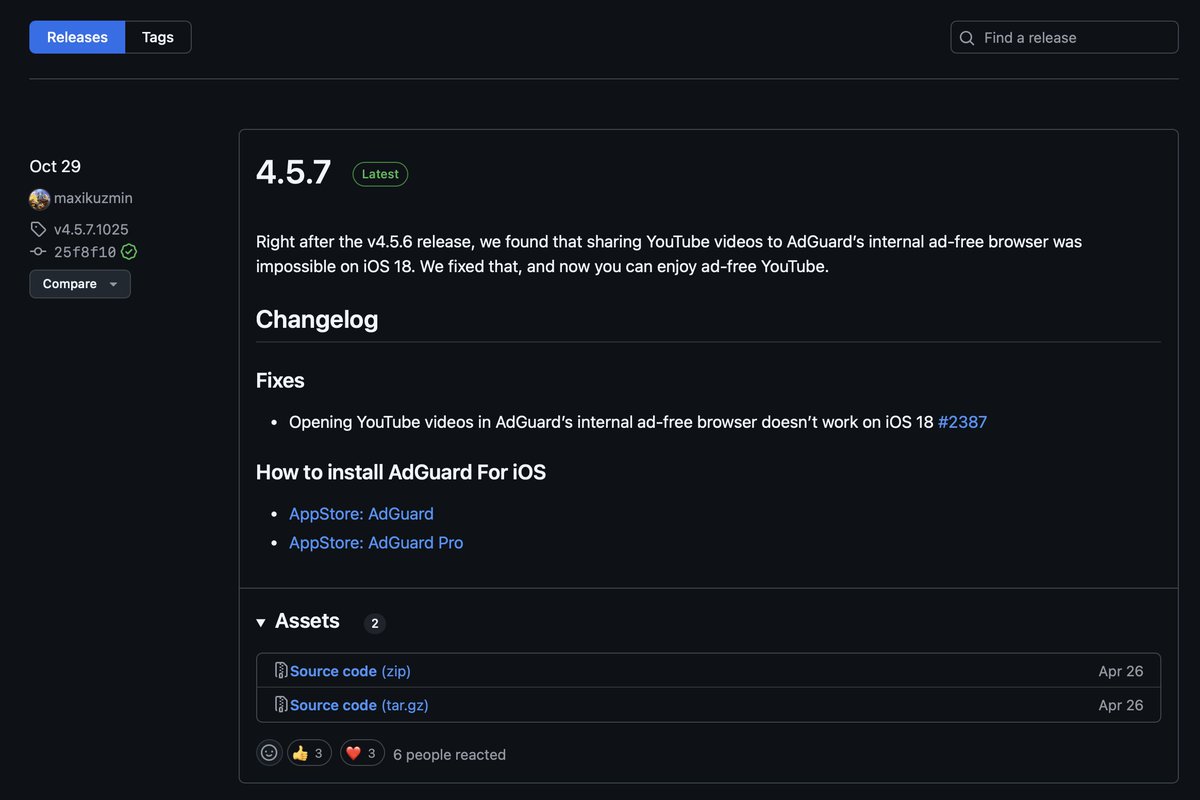Open the AppStore: AdGuard Pro link
The image size is (1200, 800).
coord(376,543)
